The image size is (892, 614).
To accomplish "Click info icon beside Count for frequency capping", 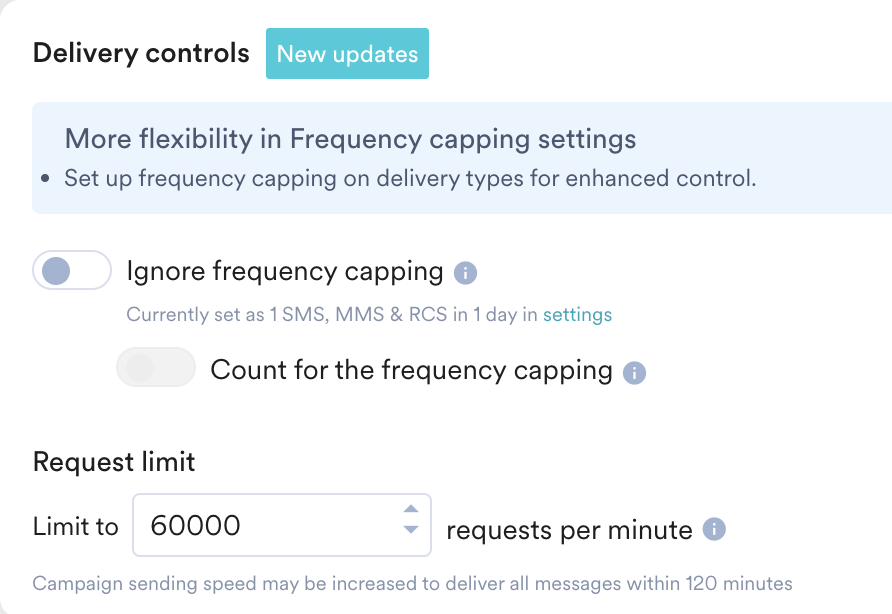I will (x=634, y=373).
